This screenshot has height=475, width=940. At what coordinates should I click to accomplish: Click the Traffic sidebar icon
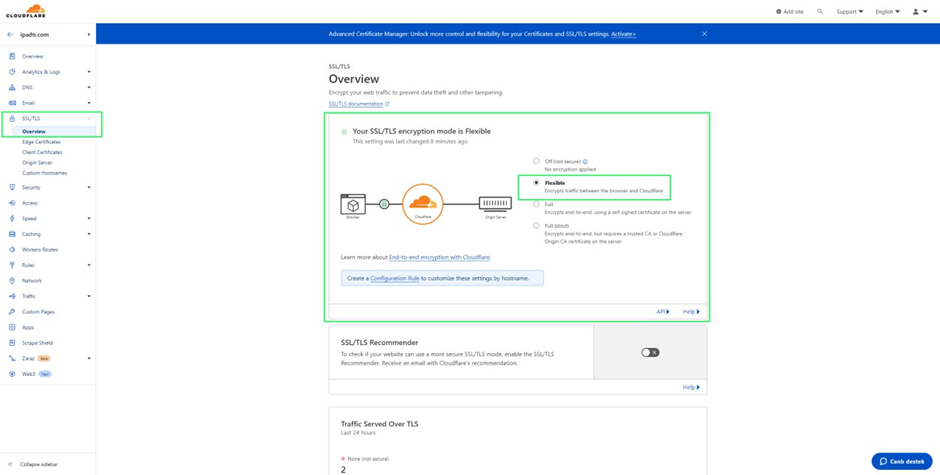pos(12,296)
